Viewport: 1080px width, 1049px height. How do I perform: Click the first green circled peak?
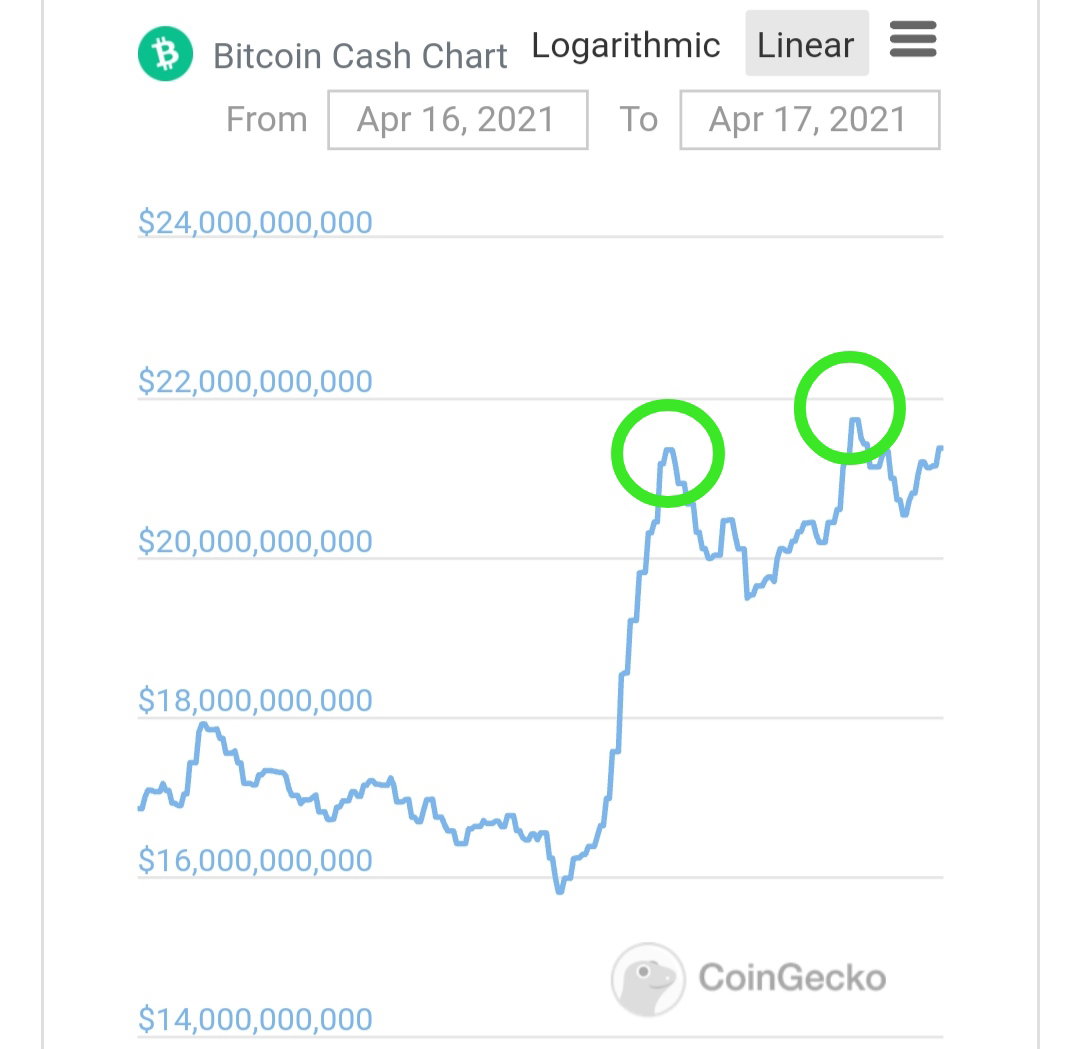pyautogui.click(x=667, y=453)
